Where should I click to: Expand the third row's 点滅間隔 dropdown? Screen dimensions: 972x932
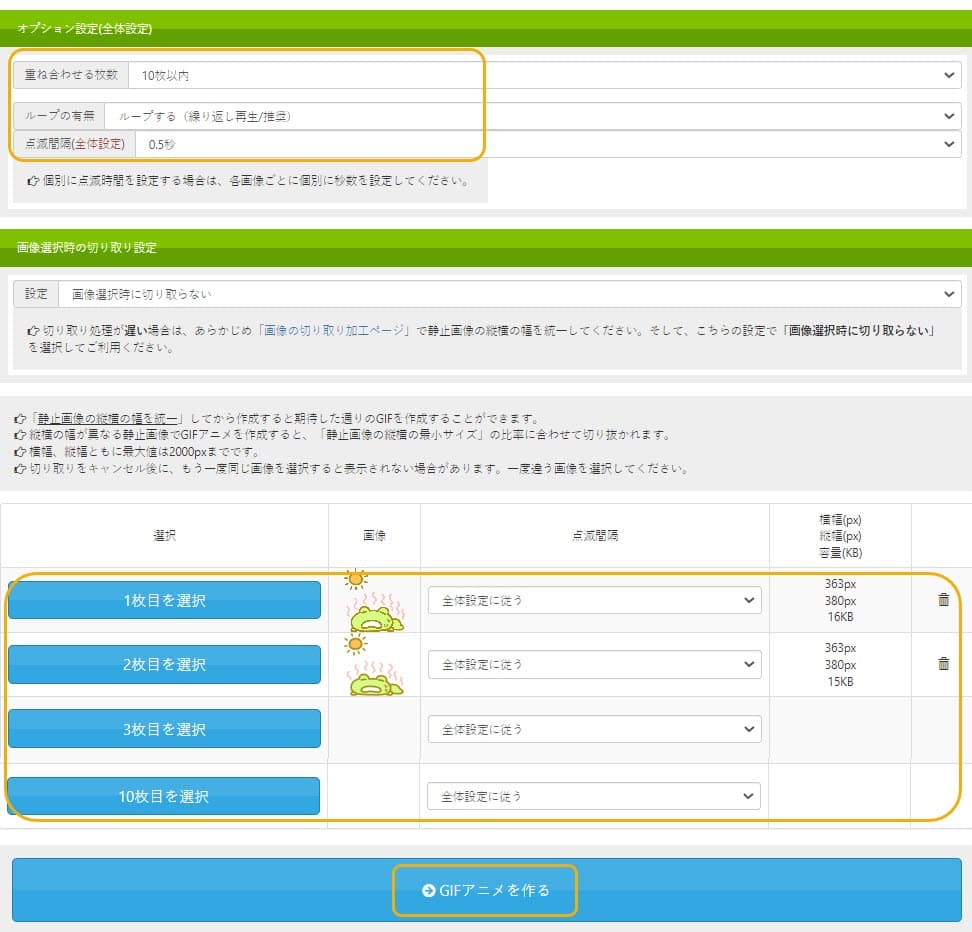click(x=594, y=729)
